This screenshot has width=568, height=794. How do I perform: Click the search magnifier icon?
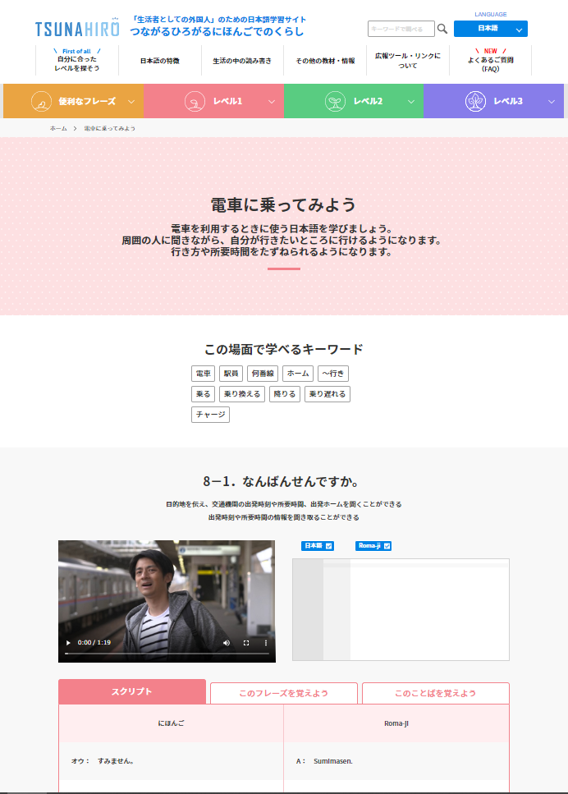tap(442, 29)
